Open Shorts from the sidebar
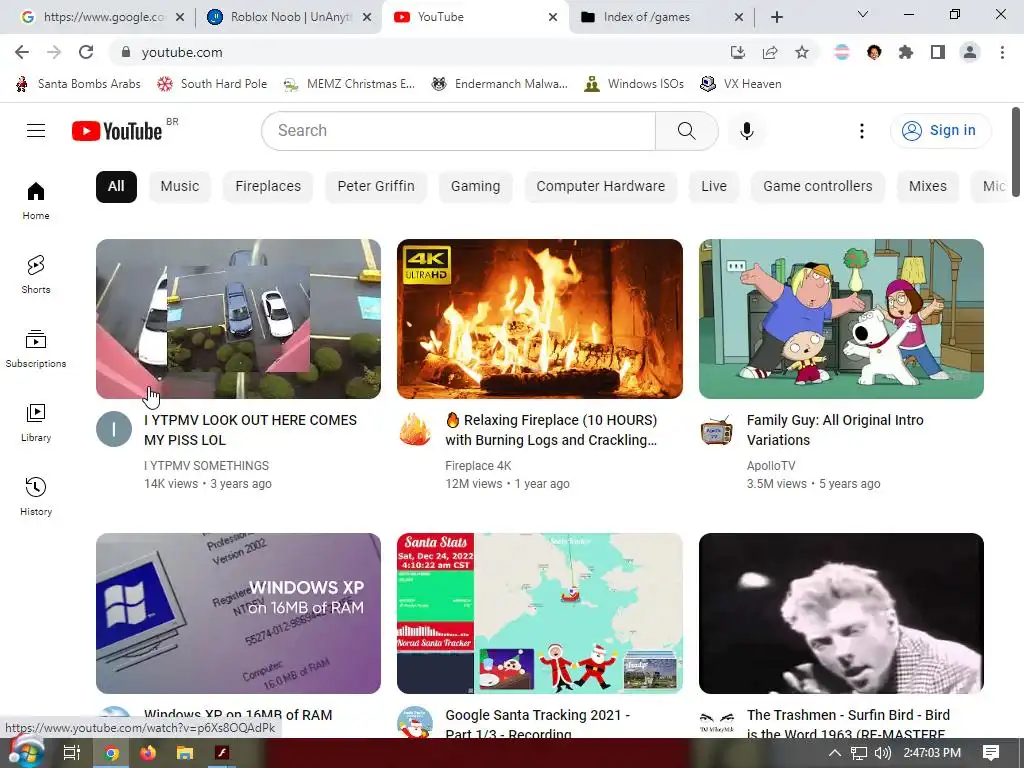This screenshot has width=1024, height=768. click(x=36, y=274)
